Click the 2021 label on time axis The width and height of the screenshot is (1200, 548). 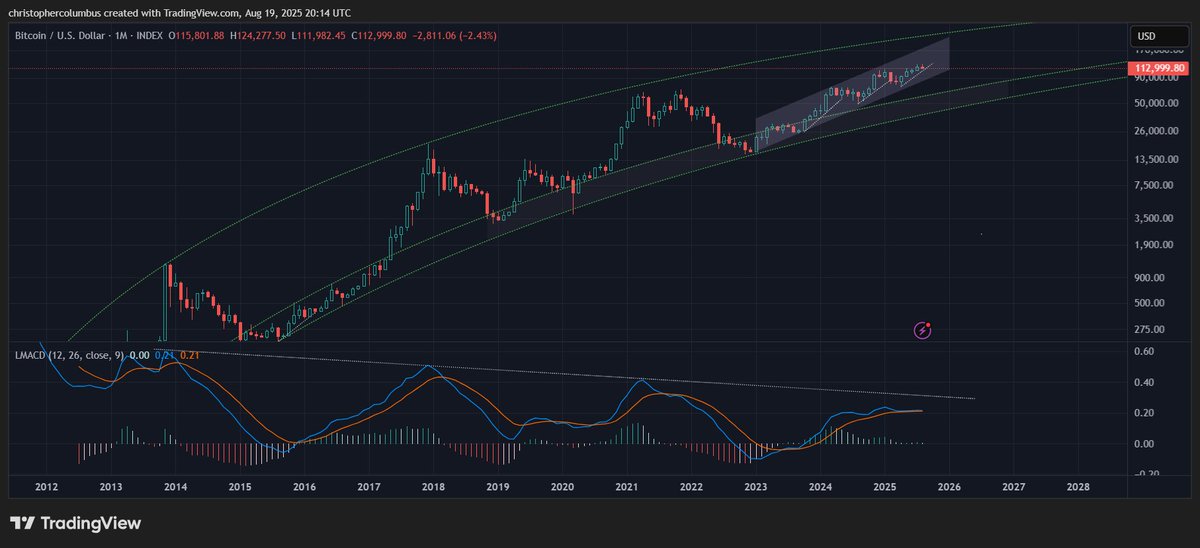point(627,487)
